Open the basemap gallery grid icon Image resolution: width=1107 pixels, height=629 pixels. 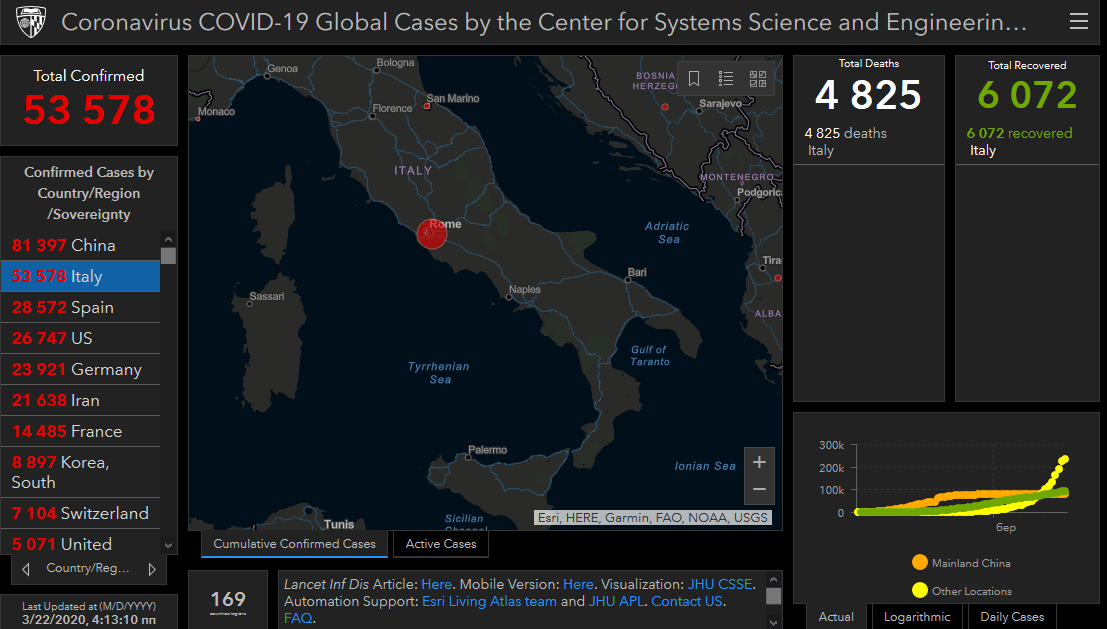pyautogui.click(x=758, y=78)
